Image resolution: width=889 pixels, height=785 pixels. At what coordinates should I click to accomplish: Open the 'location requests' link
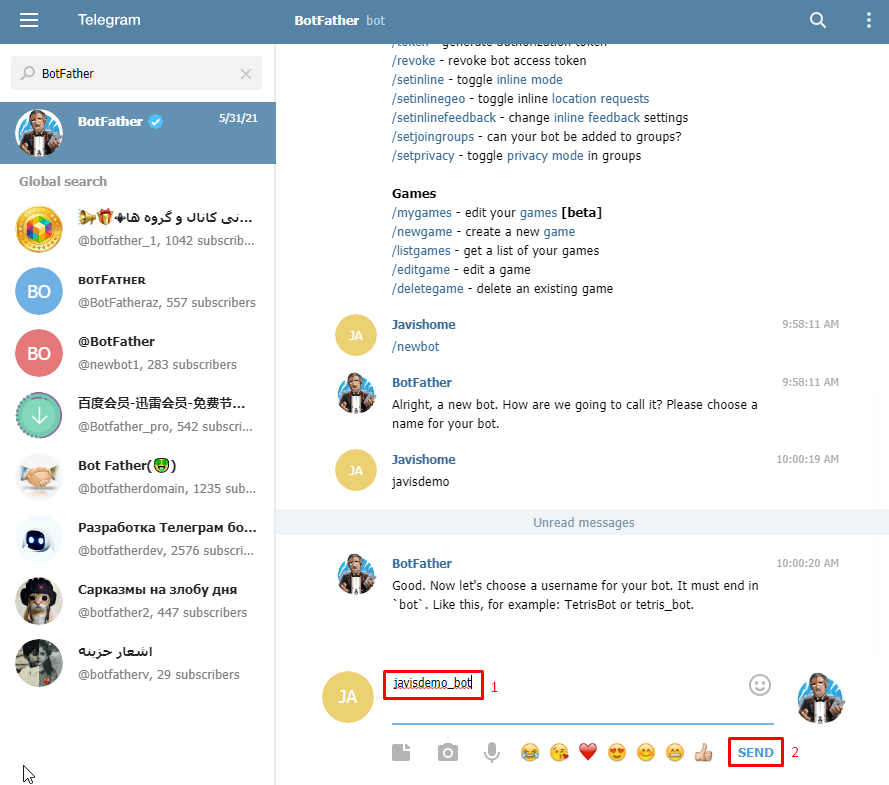tap(600, 99)
